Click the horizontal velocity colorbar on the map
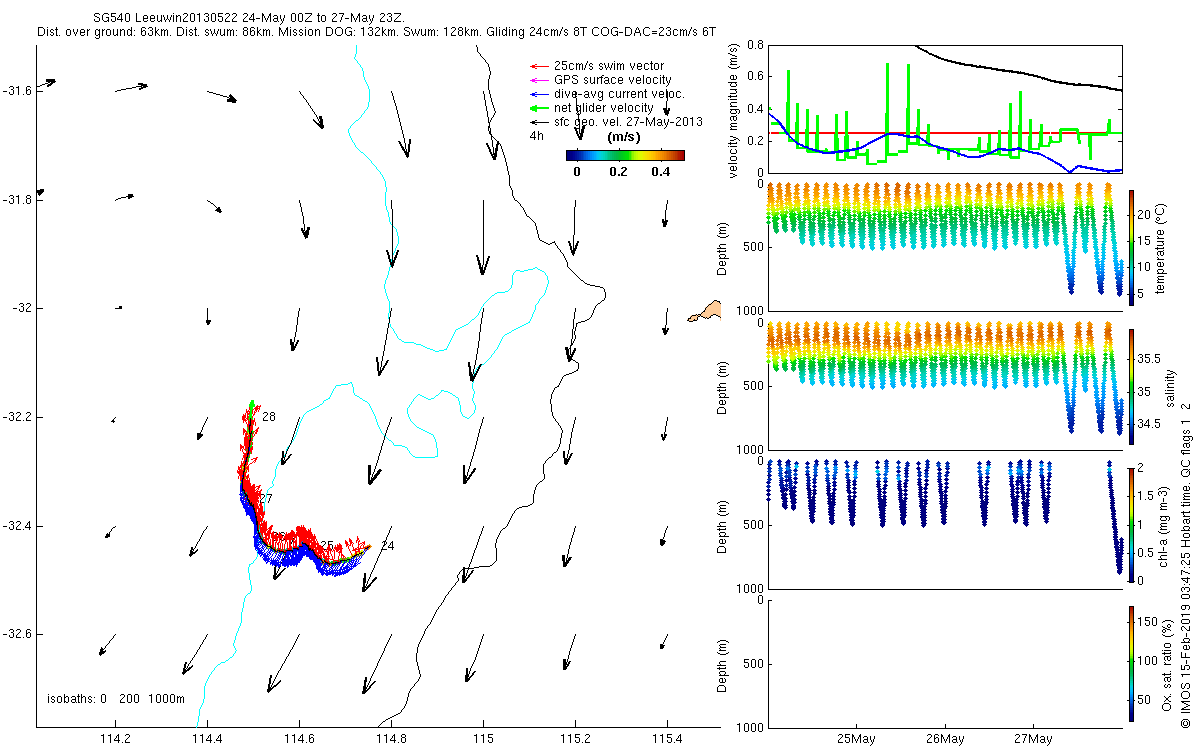This screenshot has width=1200, height=750. point(625,155)
